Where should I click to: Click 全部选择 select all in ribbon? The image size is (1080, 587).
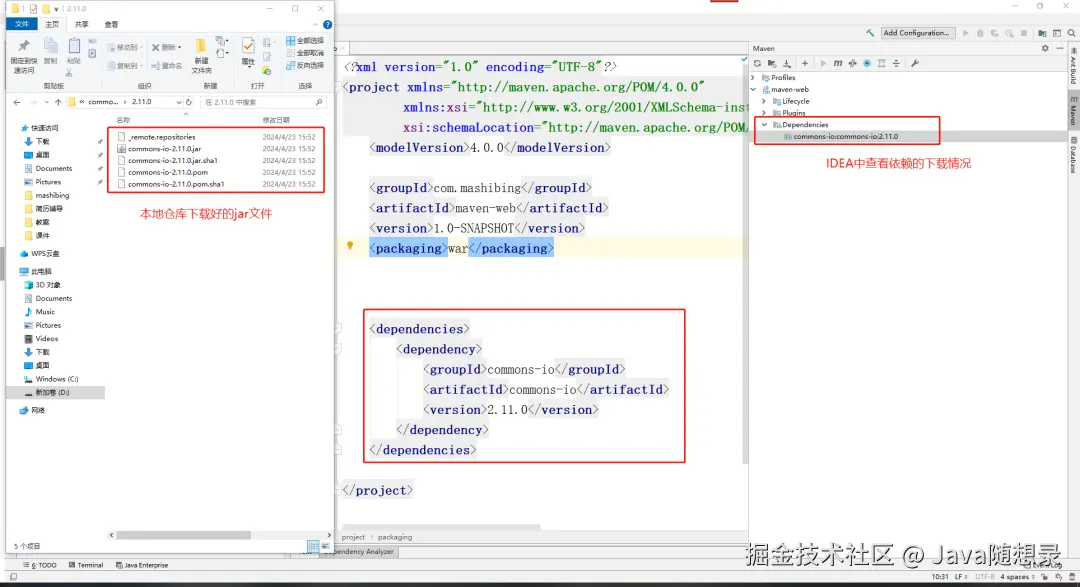coord(305,41)
